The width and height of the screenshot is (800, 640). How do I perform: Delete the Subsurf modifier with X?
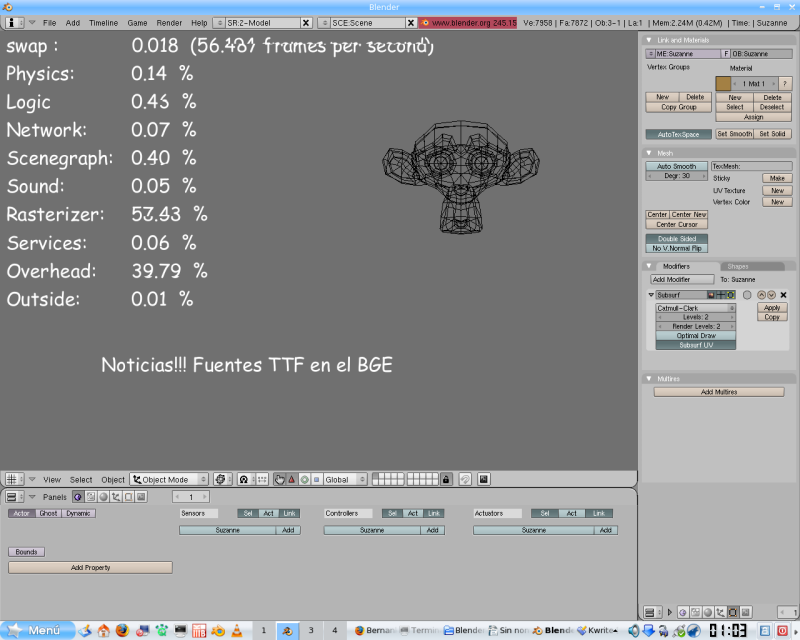[784, 295]
